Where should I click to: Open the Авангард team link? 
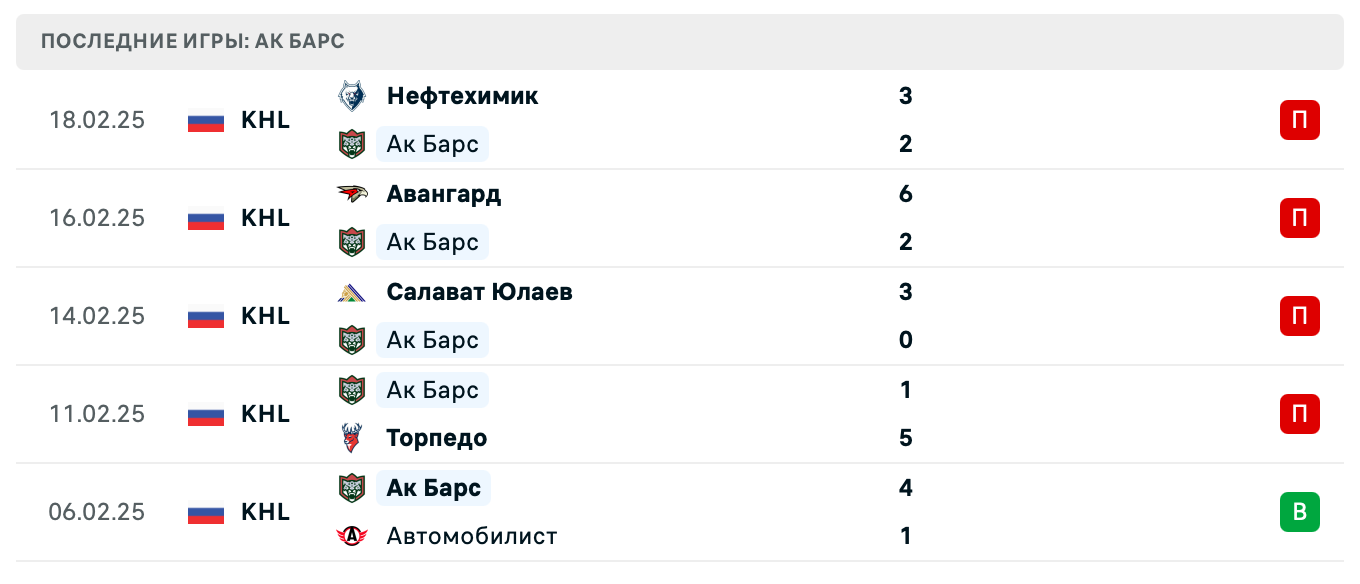[443, 194]
